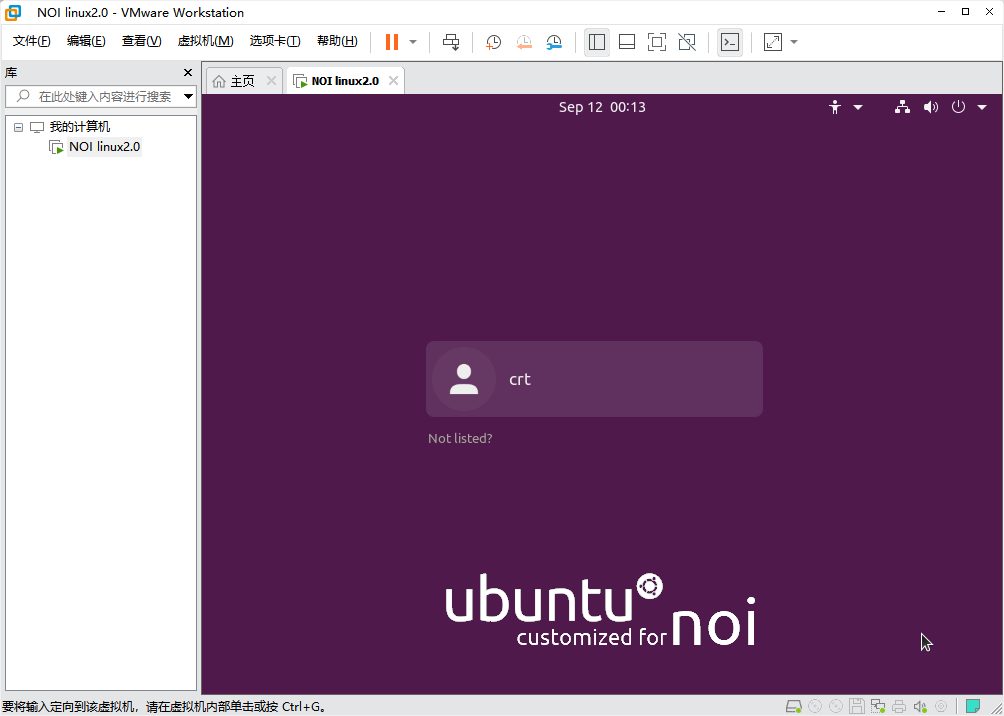Close the NOI linux2.0 tab
This screenshot has height=716, width=1004.
[394, 81]
